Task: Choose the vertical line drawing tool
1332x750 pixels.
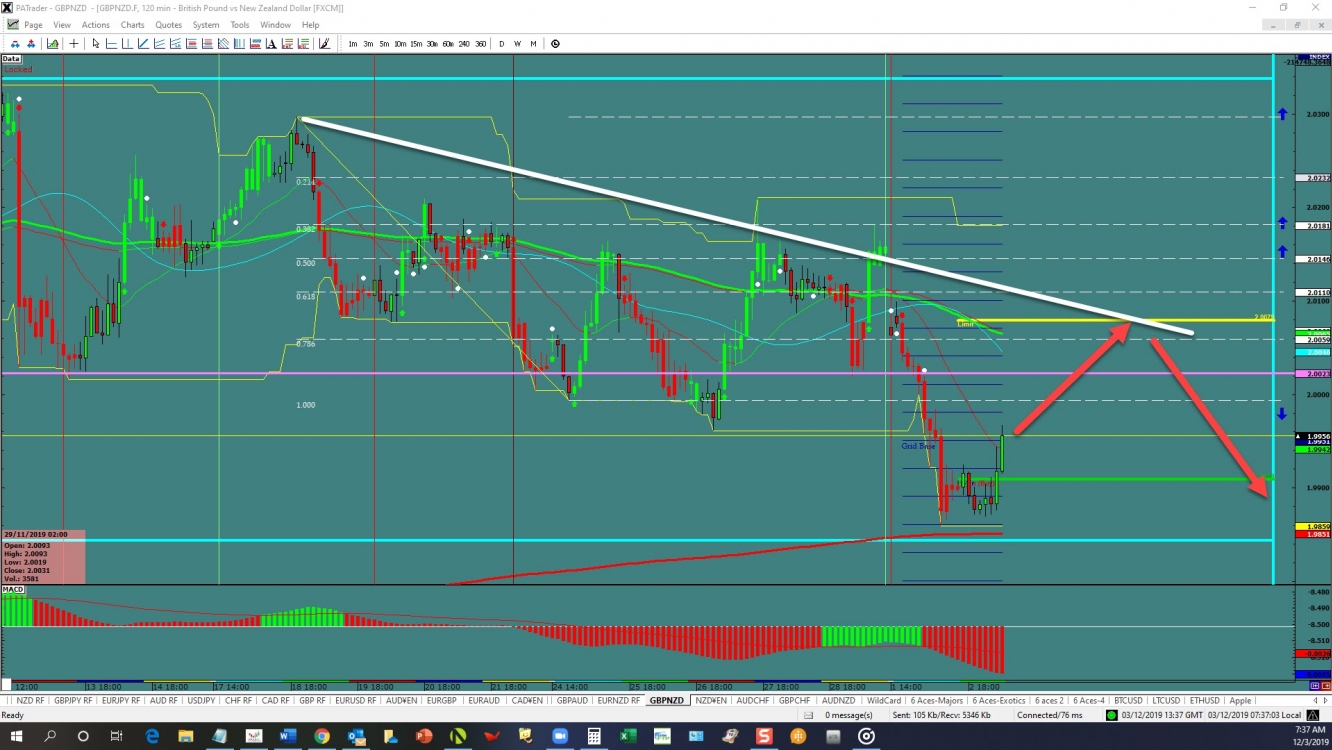Action: coord(127,44)
